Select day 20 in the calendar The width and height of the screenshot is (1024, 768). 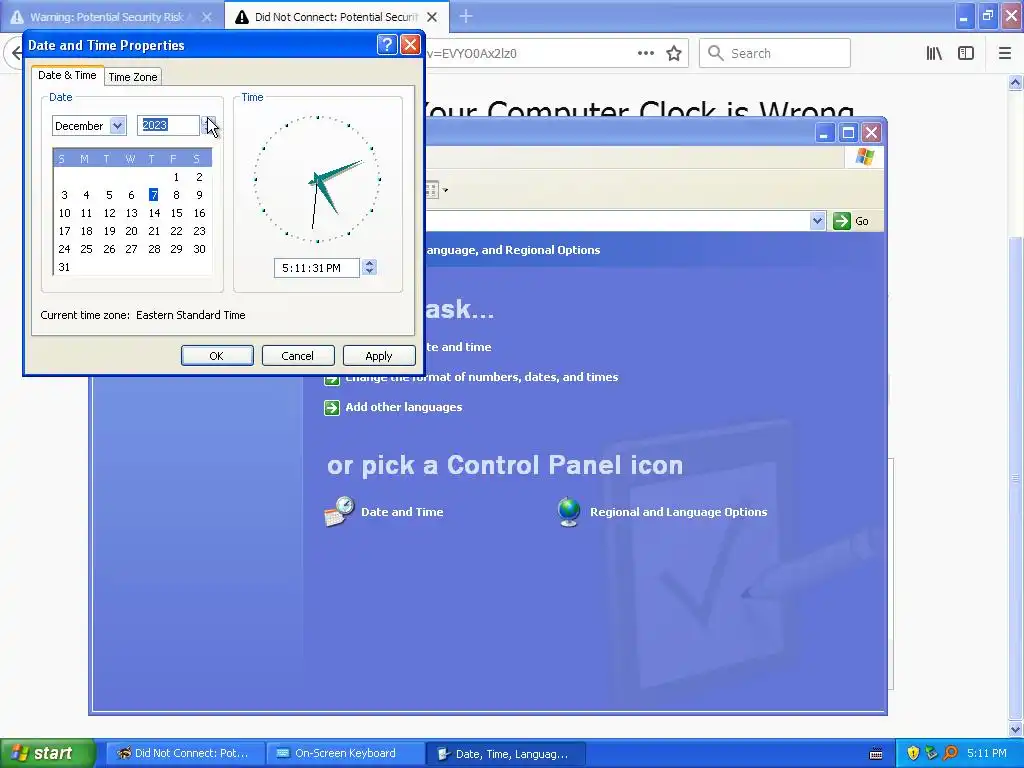coord(131,231)
